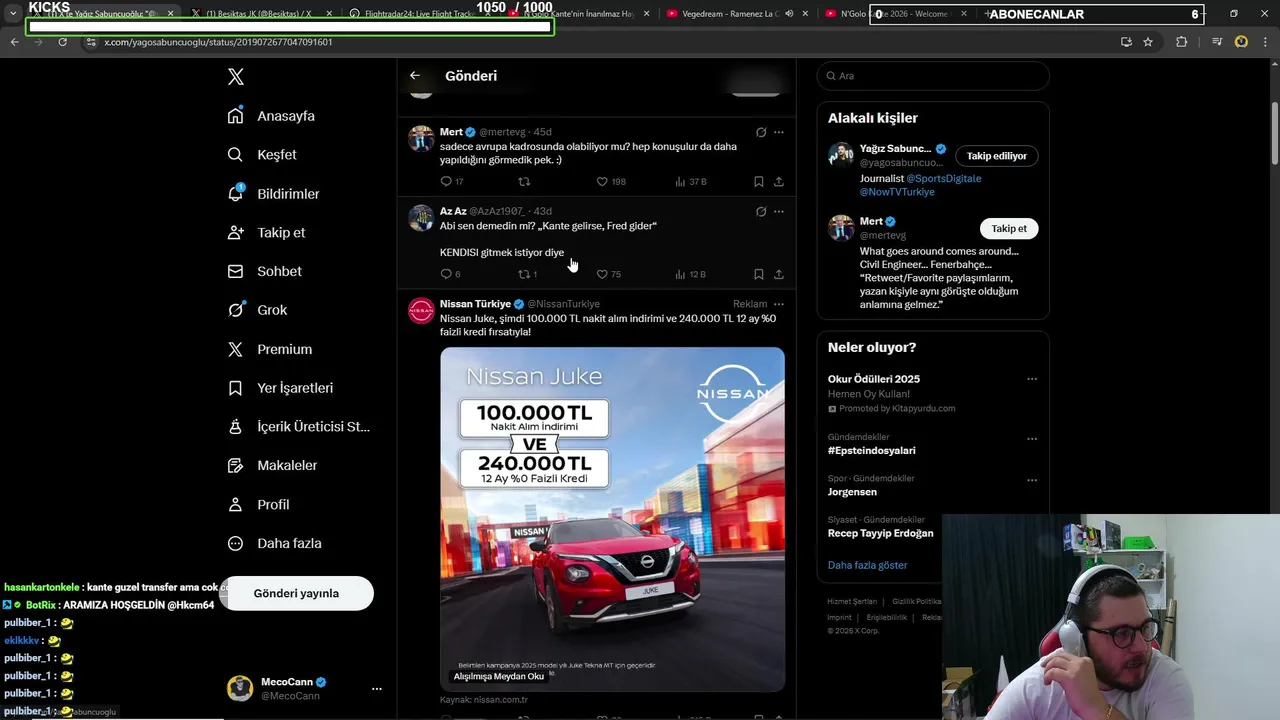
Task: Open Chrome extensions puzzle icon
Action: (1181, 42)
